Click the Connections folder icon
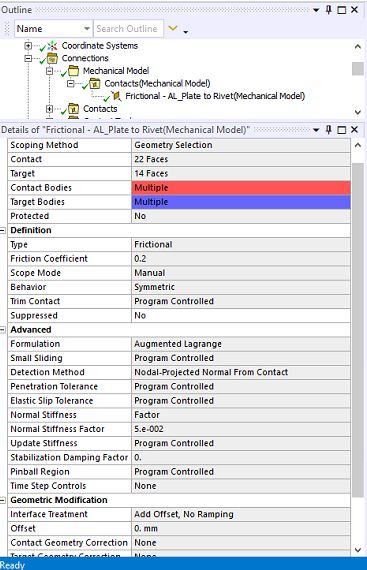Screen dimensions: 367x570 tap(53, 58)
